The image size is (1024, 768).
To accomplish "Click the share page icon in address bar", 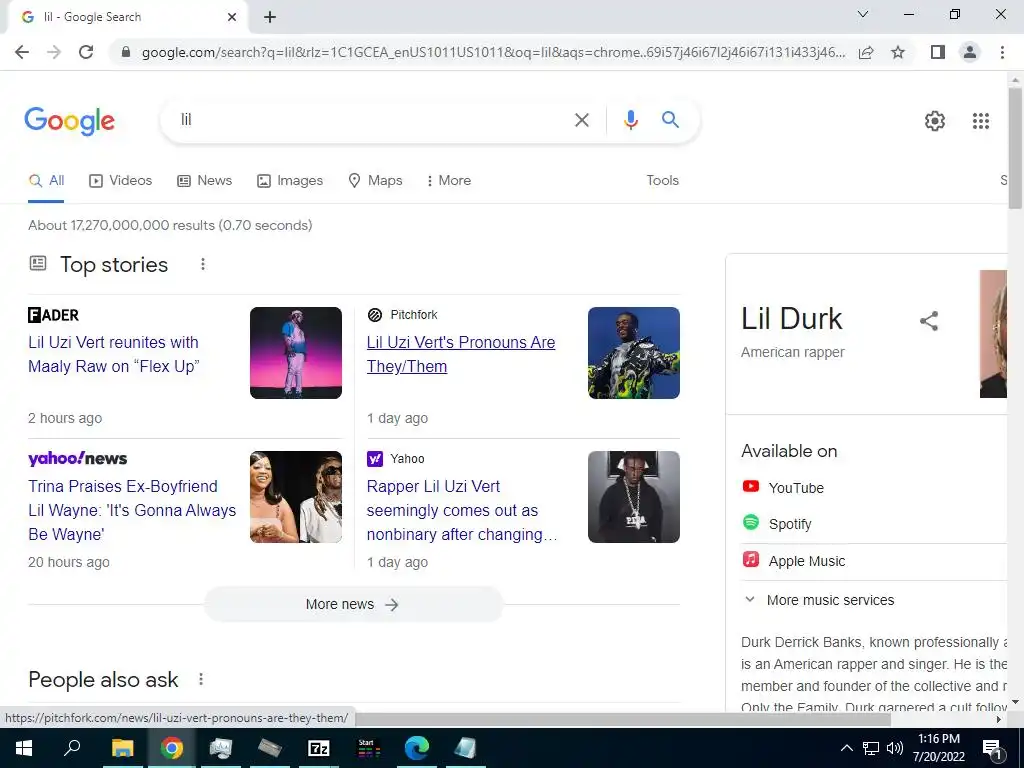I will click(x=866, y=52).
